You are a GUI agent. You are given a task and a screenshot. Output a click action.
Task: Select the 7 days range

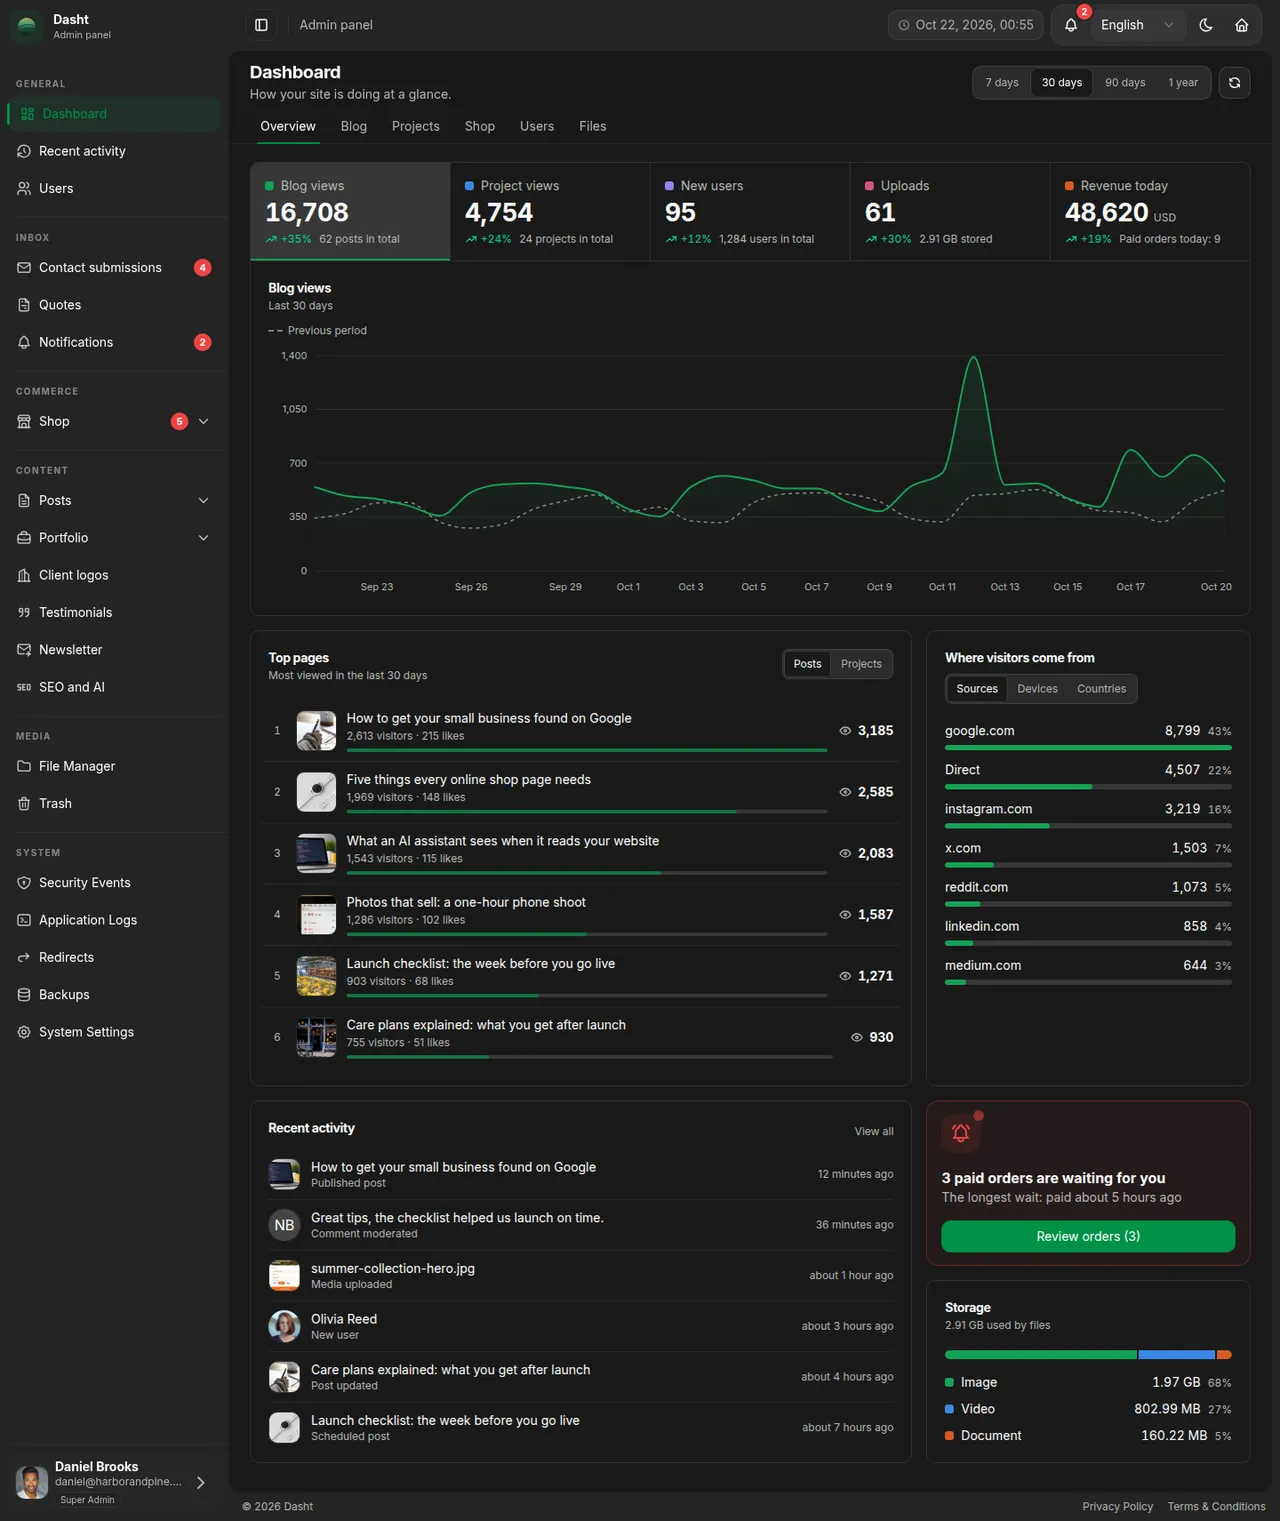(1002, 83)
